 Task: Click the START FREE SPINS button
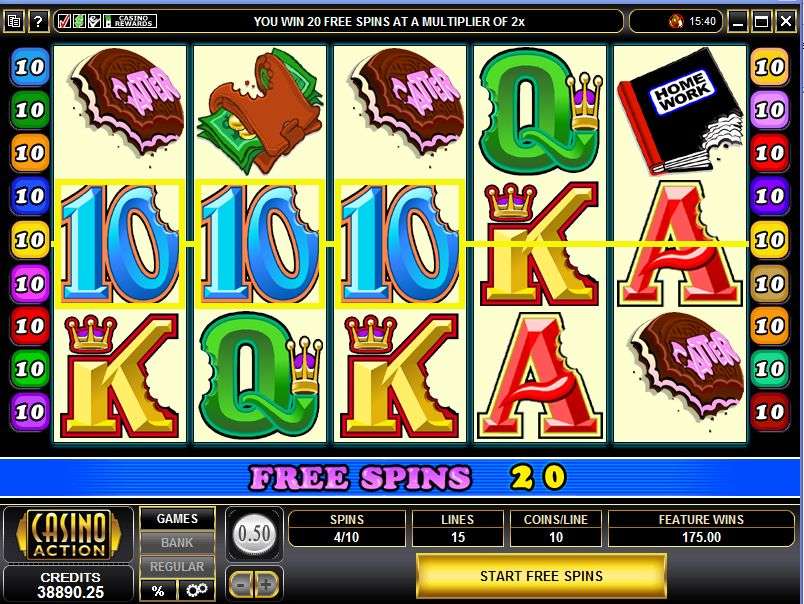pyautogui.click(x=541, y=576)
